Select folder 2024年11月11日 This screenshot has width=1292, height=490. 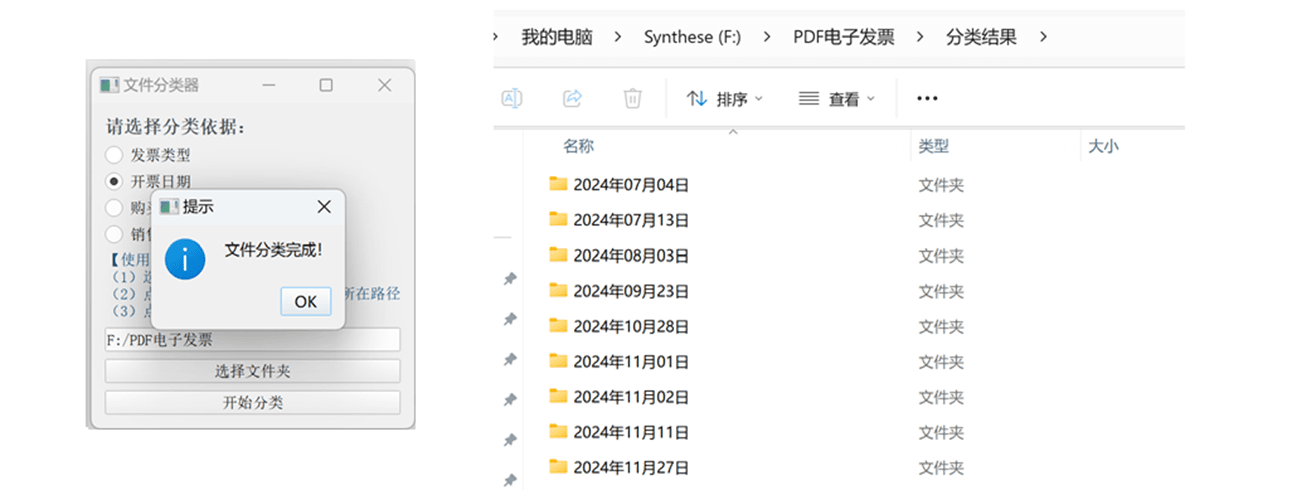pyautogui.click(x=631, y=432)
